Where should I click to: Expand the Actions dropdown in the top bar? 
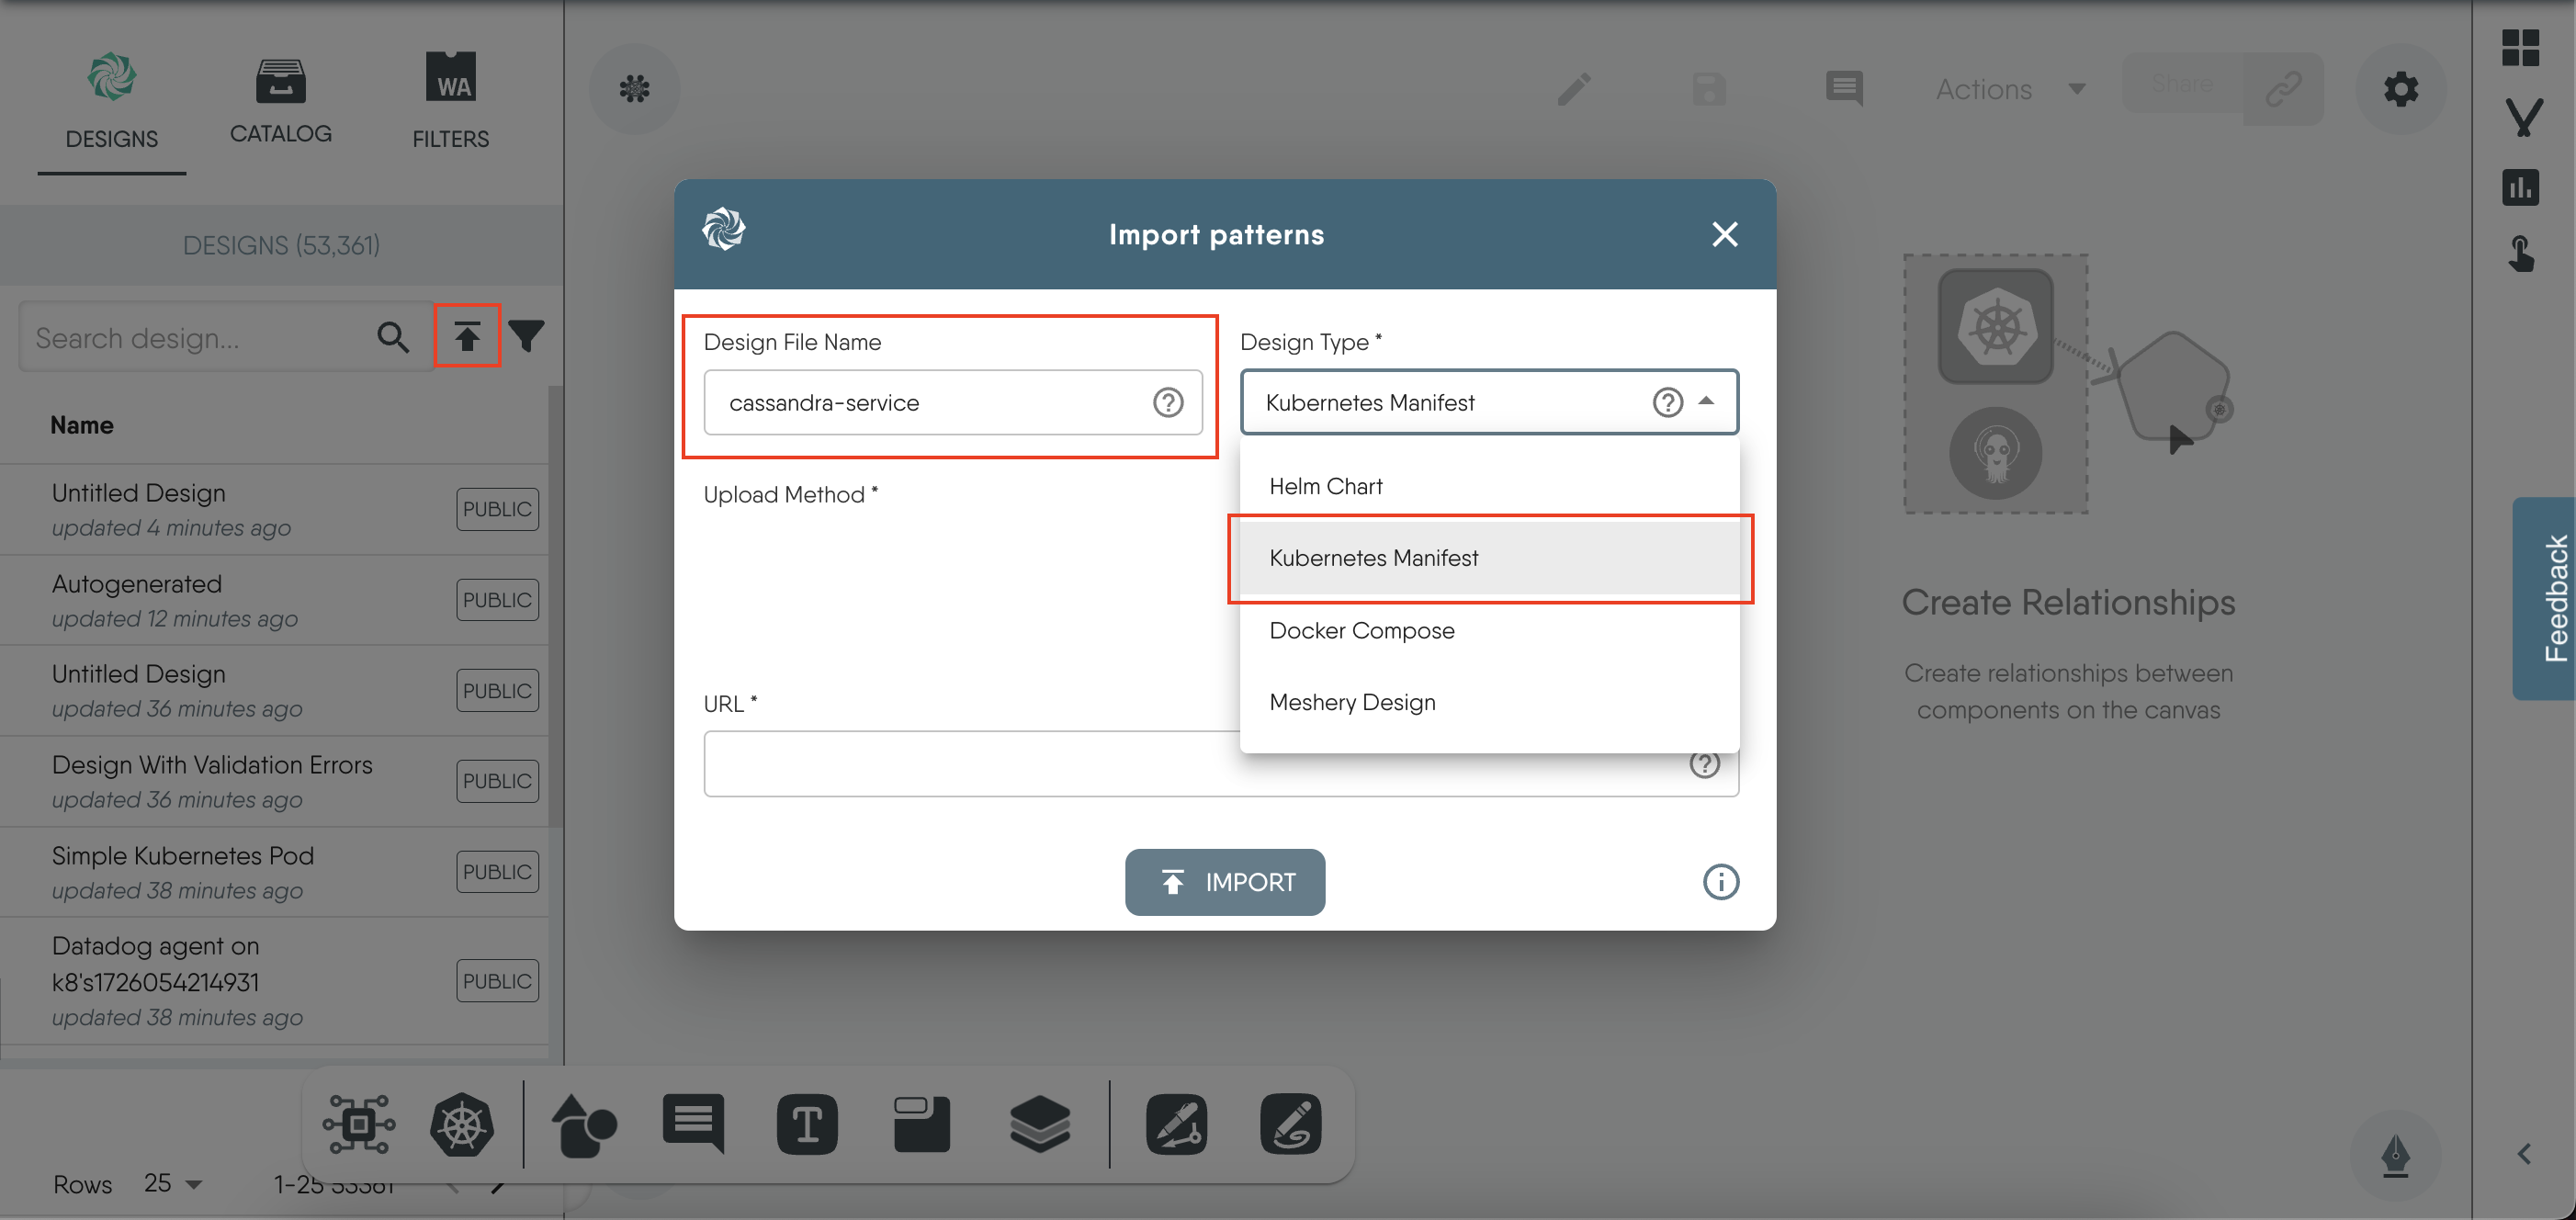(2009, 88)
